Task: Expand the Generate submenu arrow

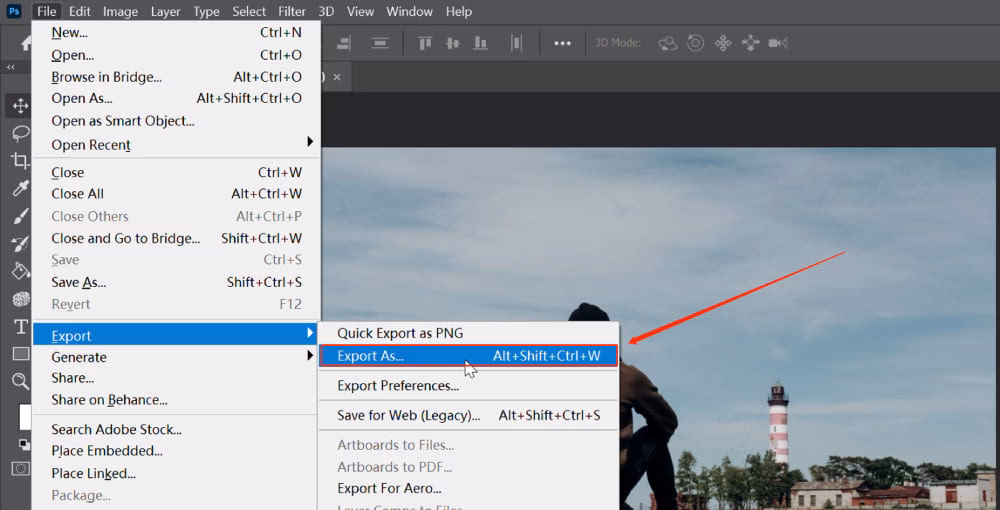Action: point(310,355)
